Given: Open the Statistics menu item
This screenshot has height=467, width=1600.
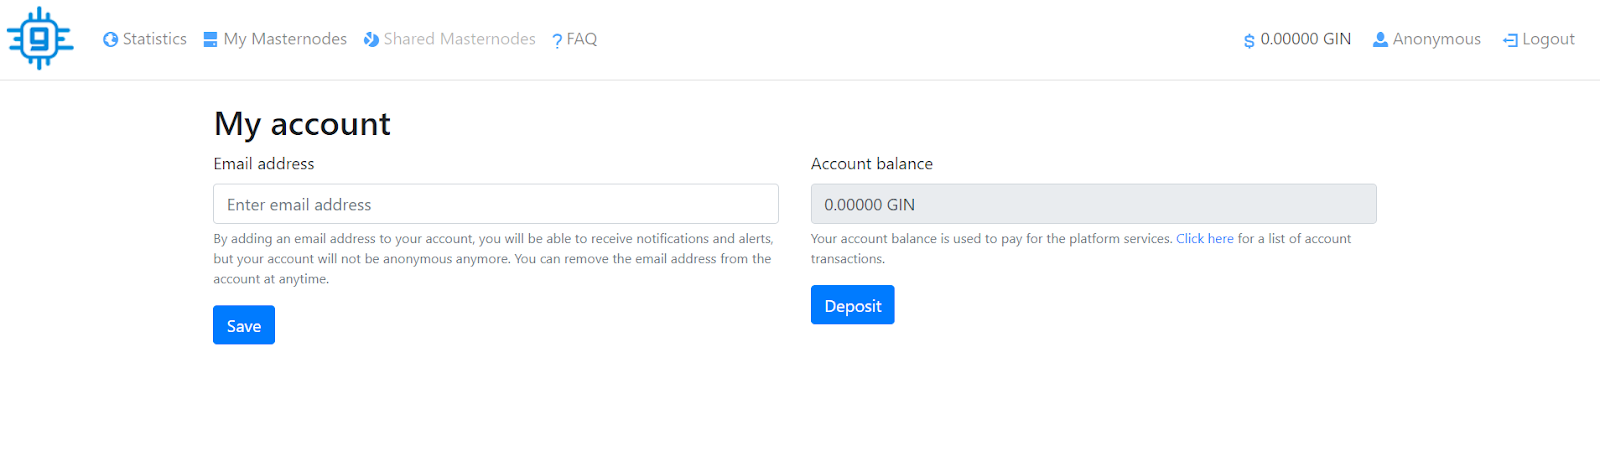Looking at the screenshot, I should (155, 39).
